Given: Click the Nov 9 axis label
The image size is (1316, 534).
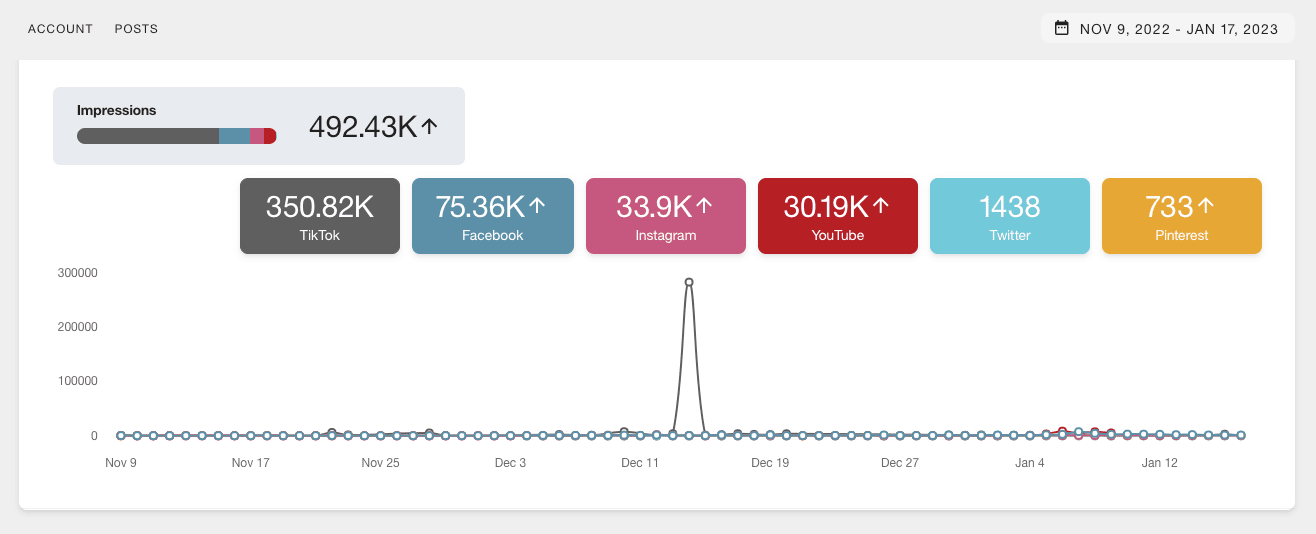Looking at the screenshot, I should 121,463.
